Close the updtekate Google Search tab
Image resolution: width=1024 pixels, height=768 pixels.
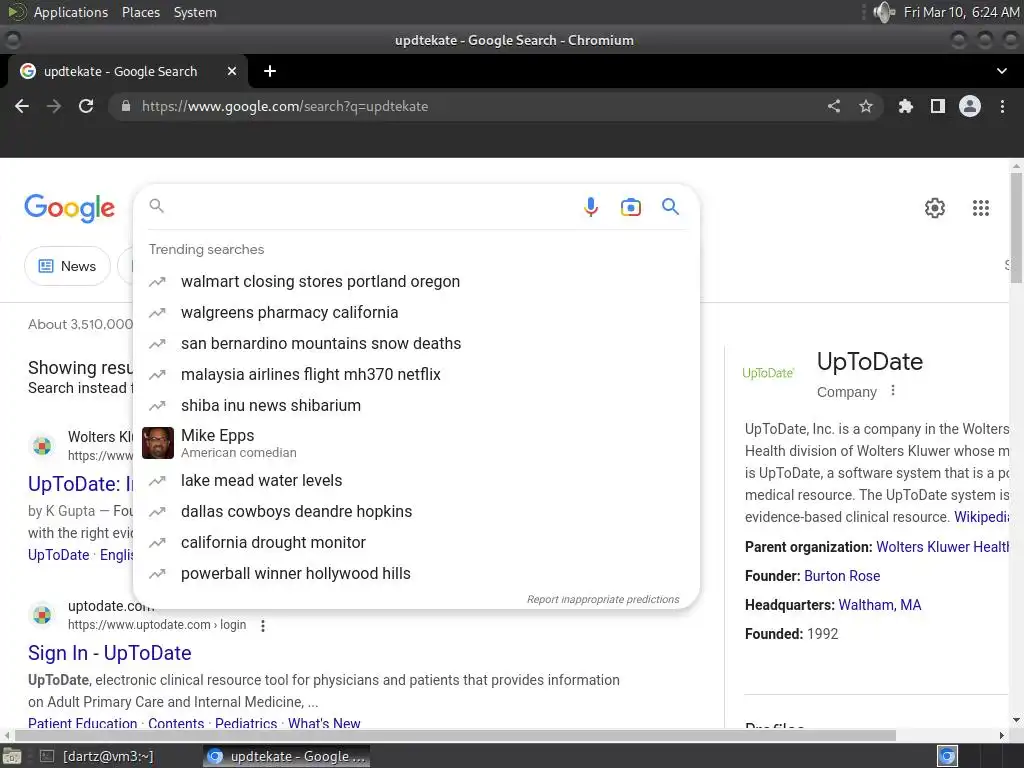[x=232, y=71]
